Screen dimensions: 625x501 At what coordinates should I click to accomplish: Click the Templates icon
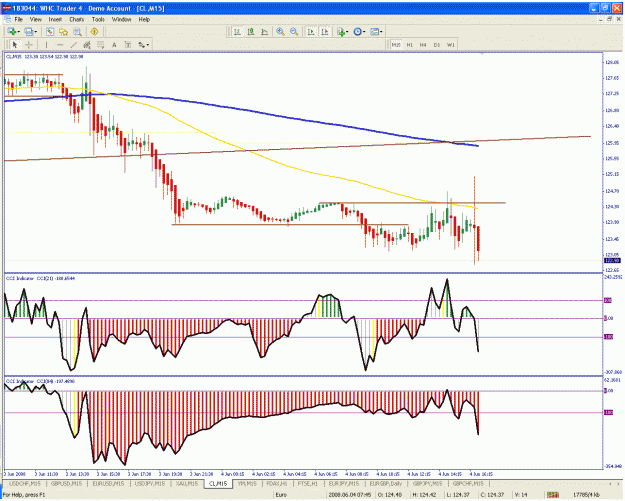374,31
